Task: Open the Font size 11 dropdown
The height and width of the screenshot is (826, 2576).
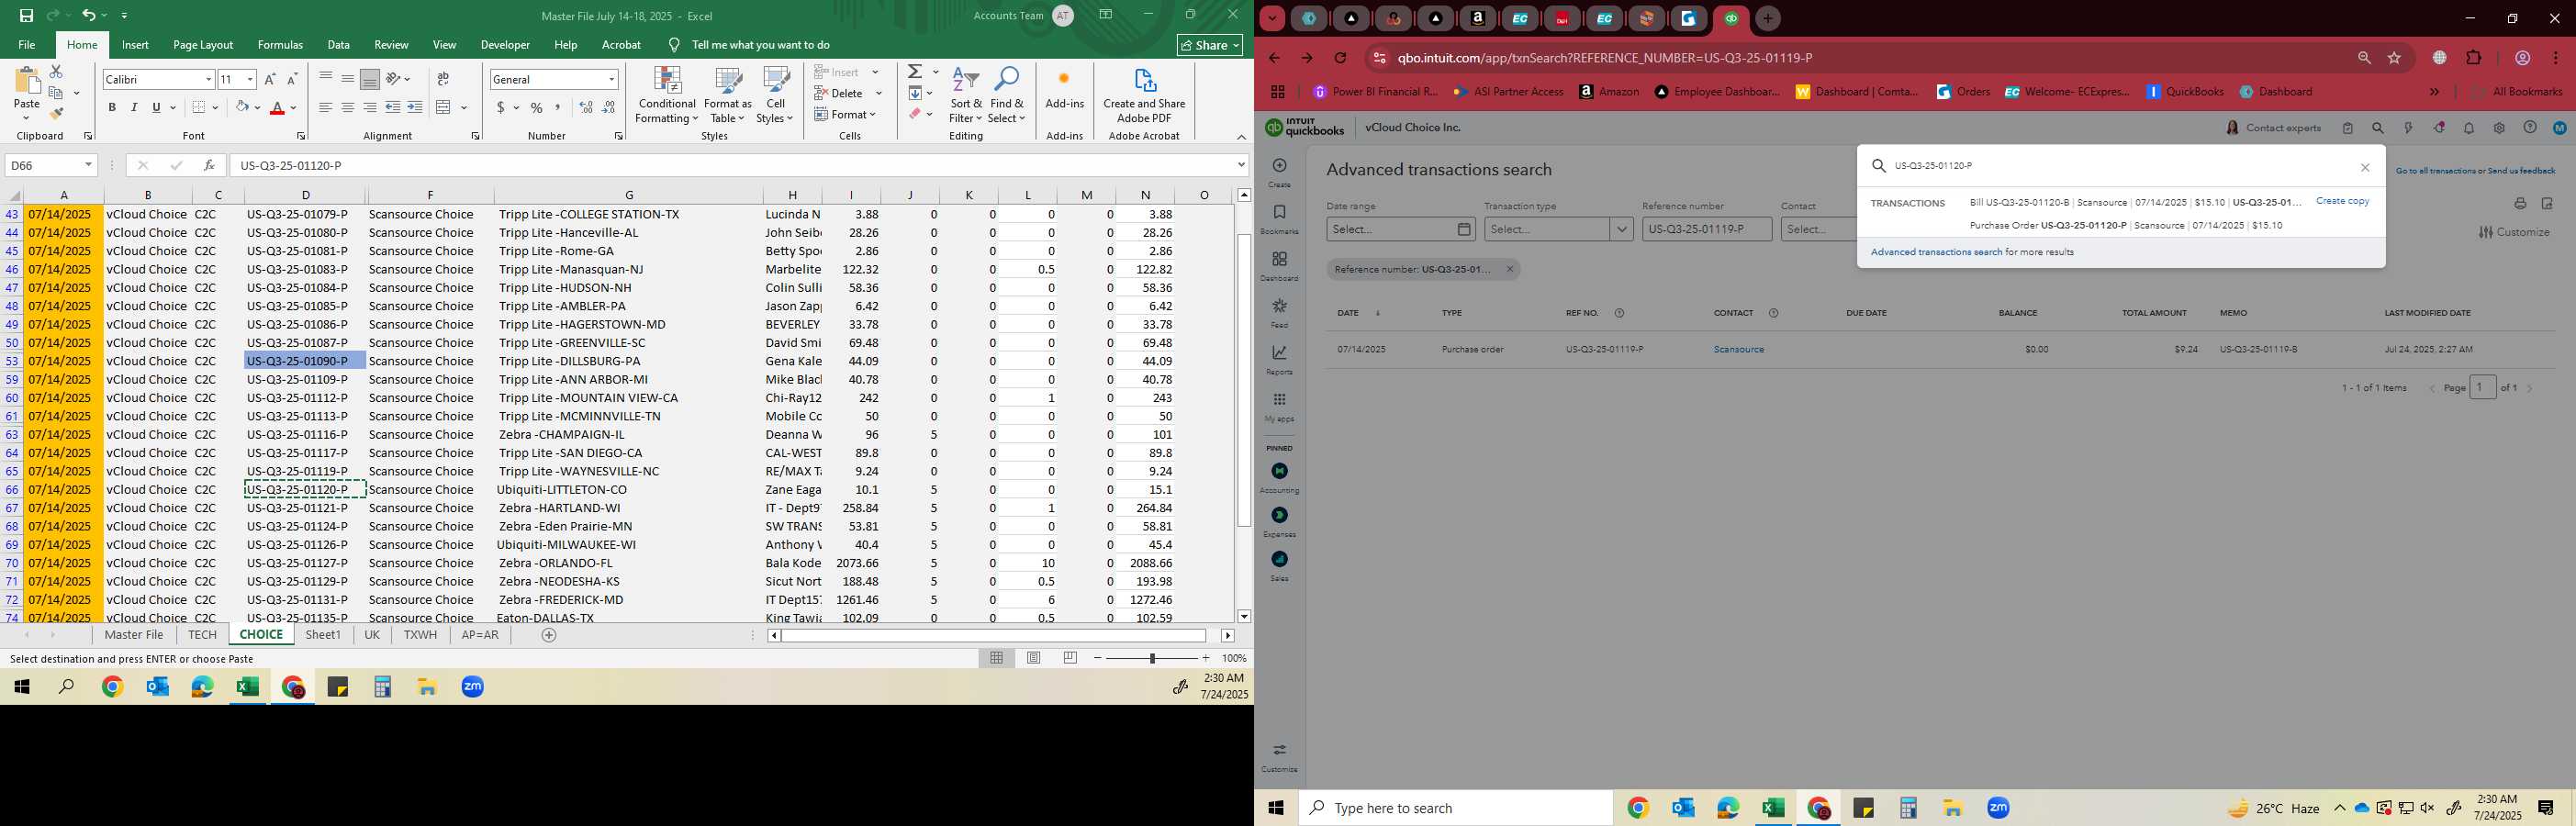Action: tap(250, 79)
